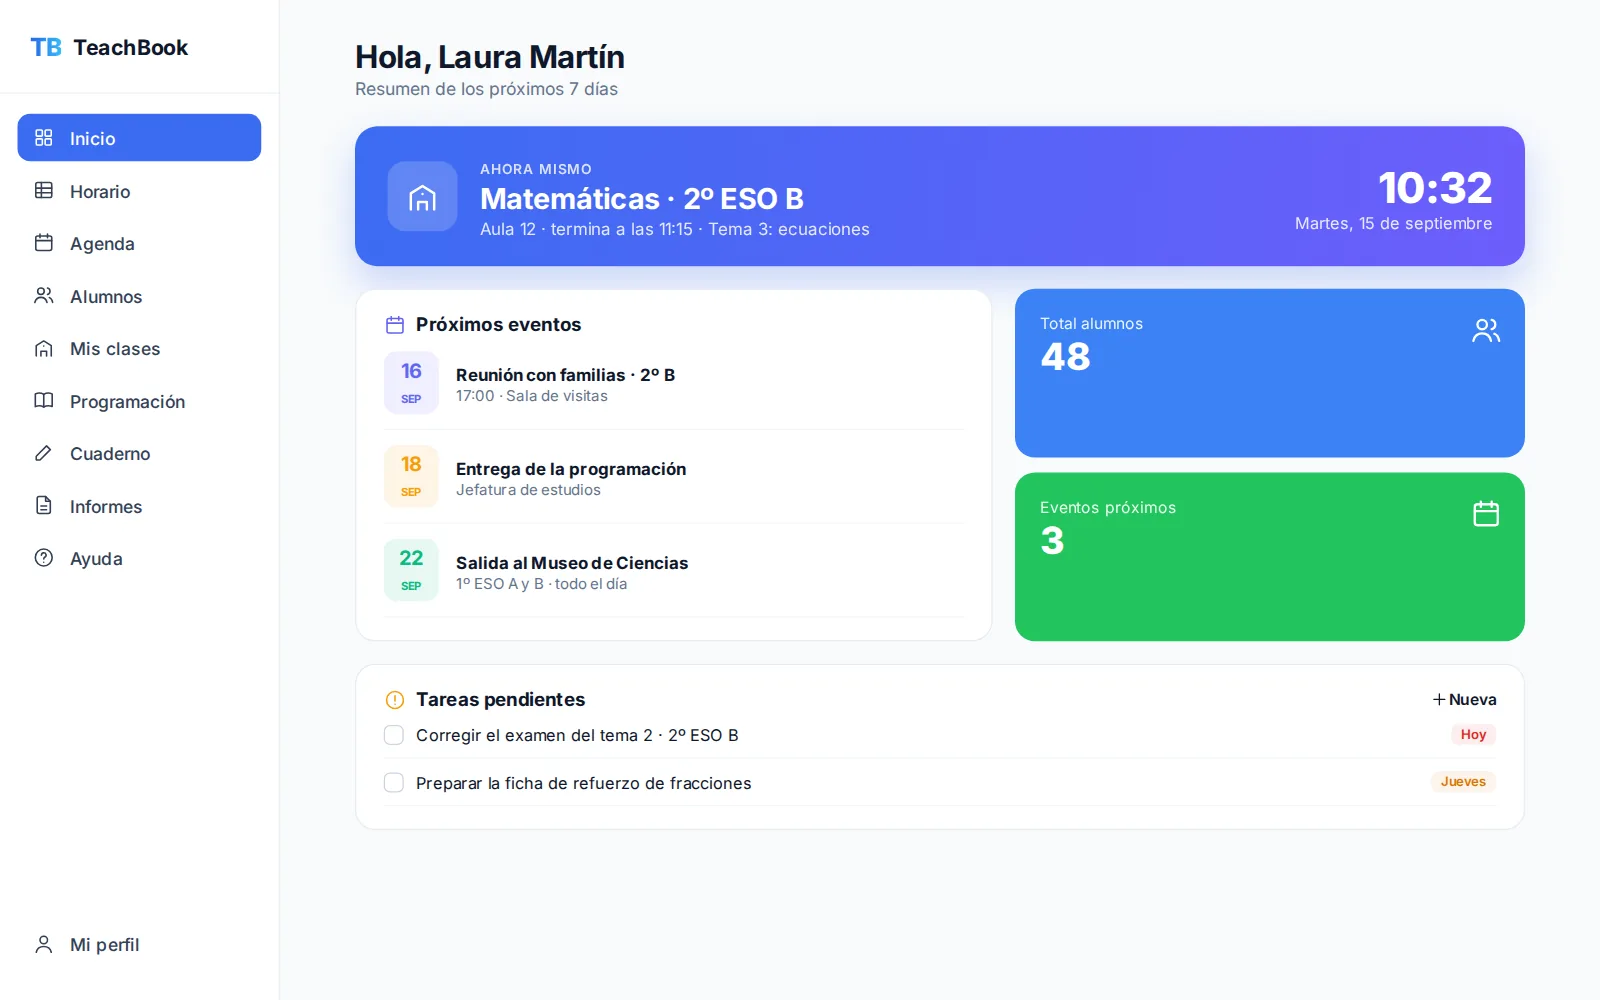
Task: Click the 22 SEP date badge
Action: pos(411,570)
